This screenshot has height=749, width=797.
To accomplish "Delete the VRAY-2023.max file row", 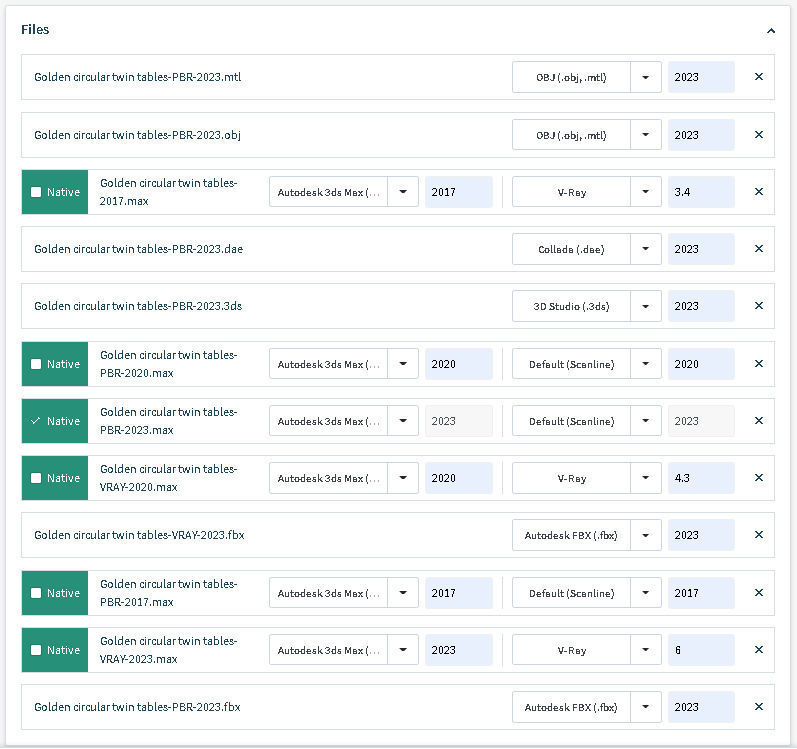I will (758, 650).
